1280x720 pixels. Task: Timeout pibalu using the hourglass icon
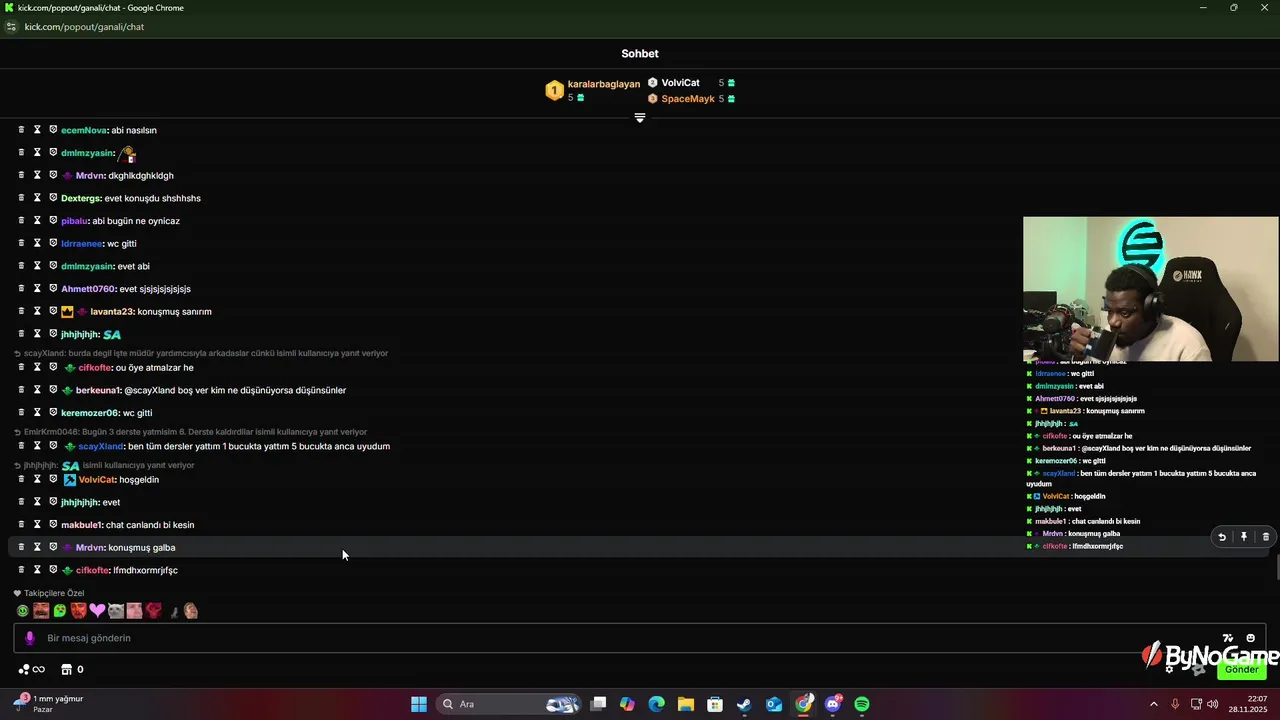click(37, 221)
